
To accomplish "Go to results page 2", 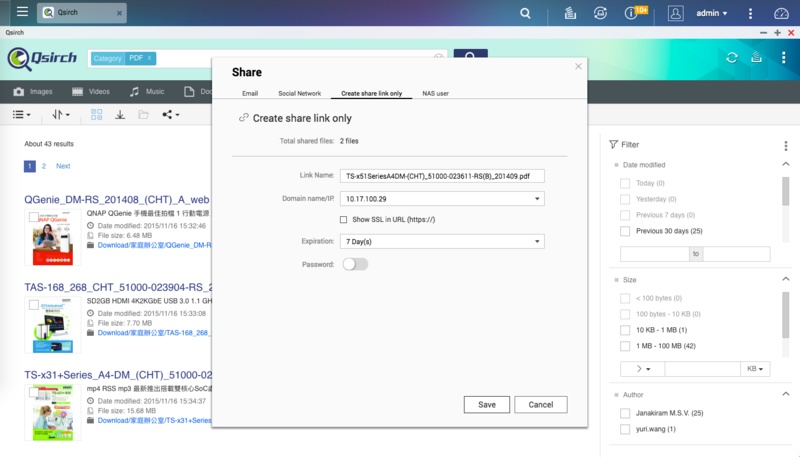I will (x=44, y=166).
